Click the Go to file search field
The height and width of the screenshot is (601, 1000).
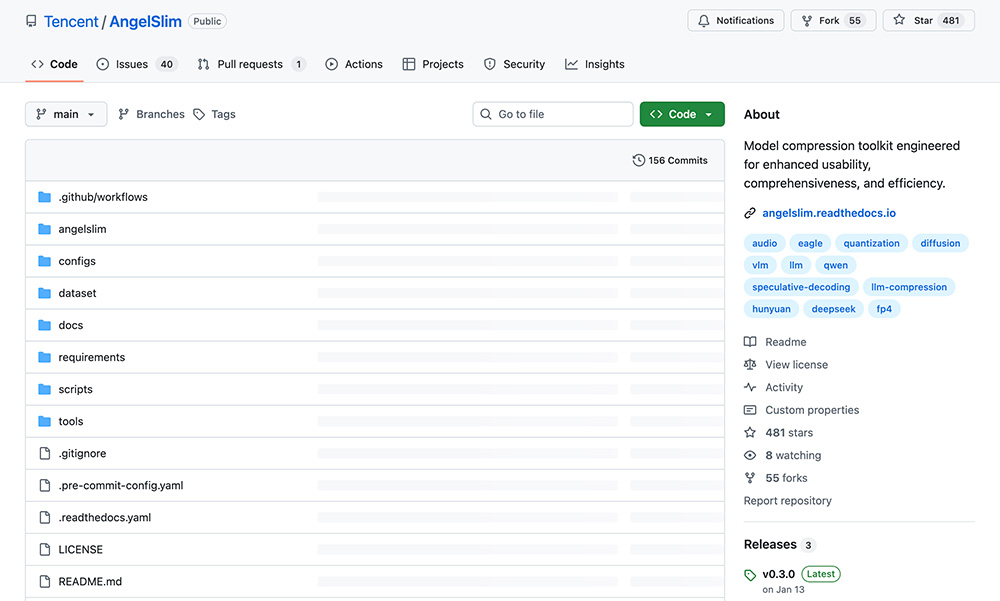click(x=553, y=114)
